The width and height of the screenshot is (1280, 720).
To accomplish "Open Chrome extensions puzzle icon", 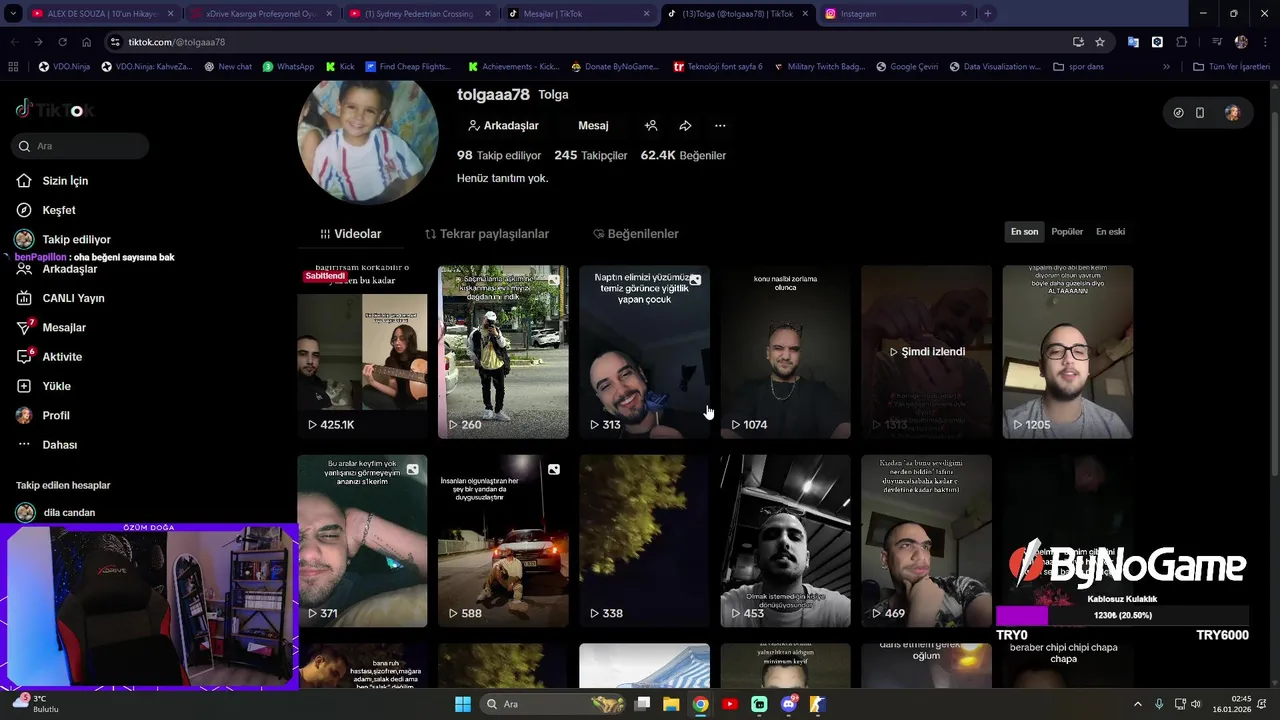I will click(1182, 42).
